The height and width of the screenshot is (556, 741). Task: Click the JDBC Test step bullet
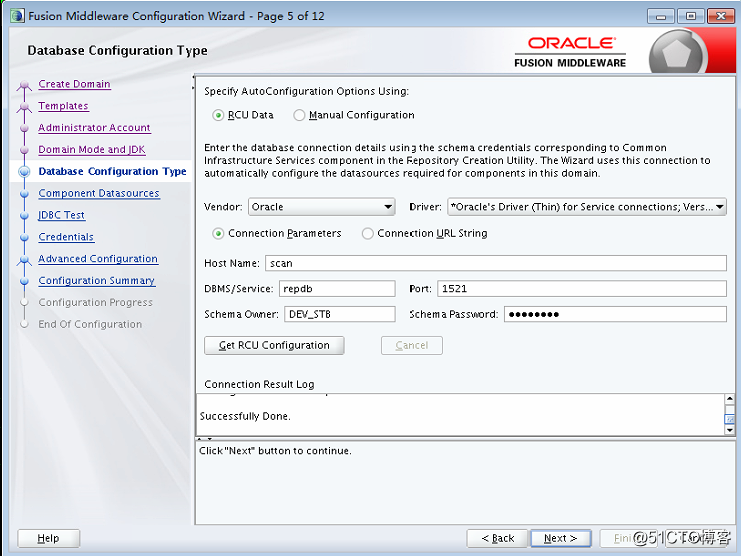click(x=24, y=215)
